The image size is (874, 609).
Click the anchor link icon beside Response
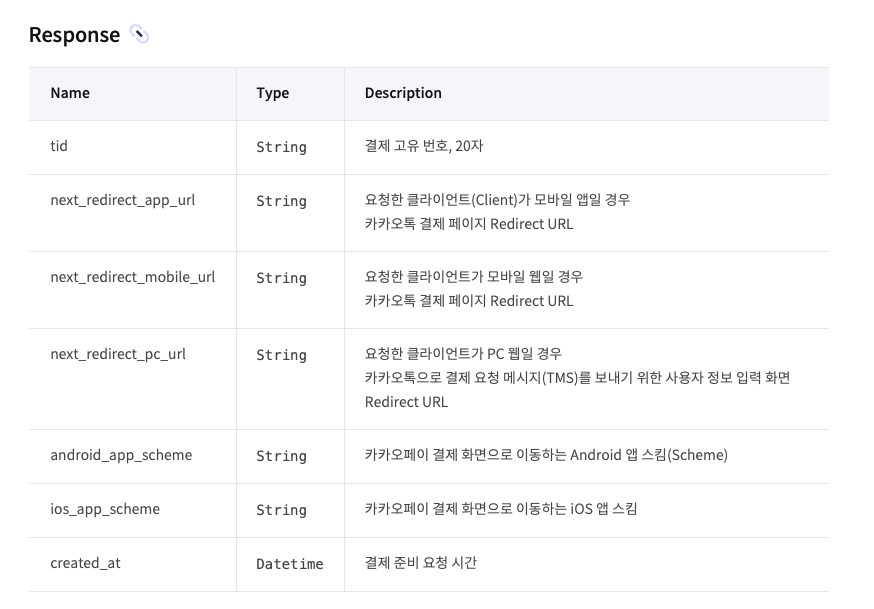[139, 34]
